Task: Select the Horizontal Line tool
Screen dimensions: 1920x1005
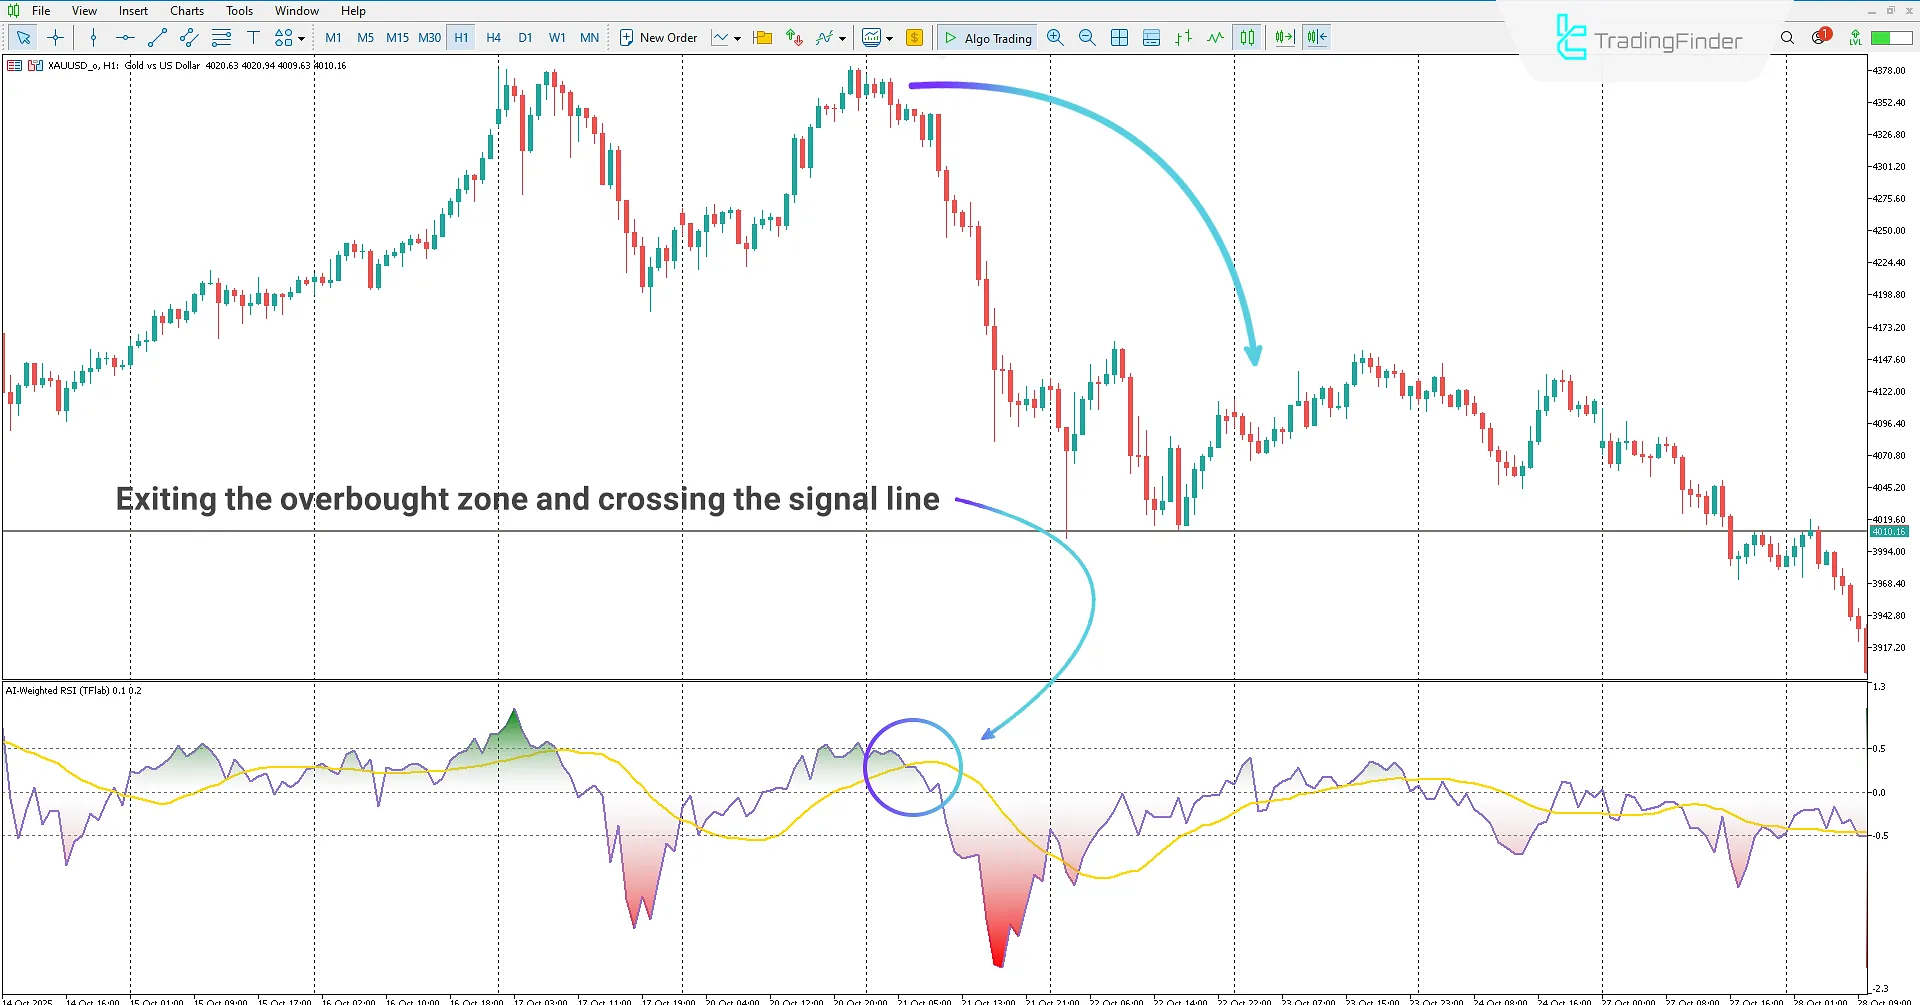Action: [x=124, y=37]
